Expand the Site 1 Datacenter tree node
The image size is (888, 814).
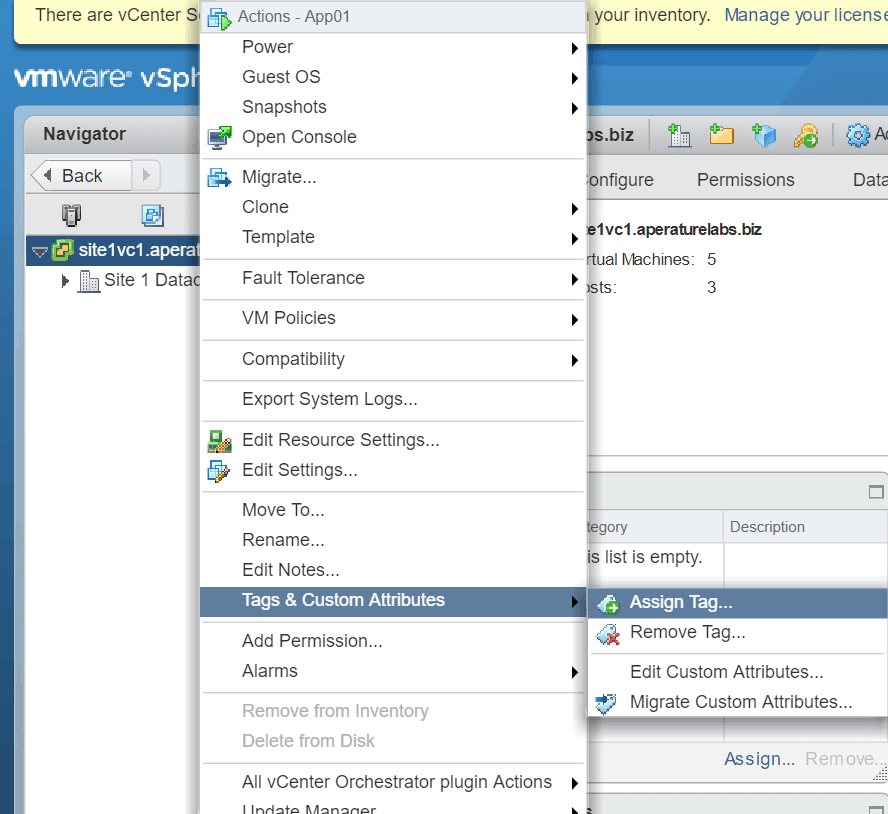(x=65, y=280)
